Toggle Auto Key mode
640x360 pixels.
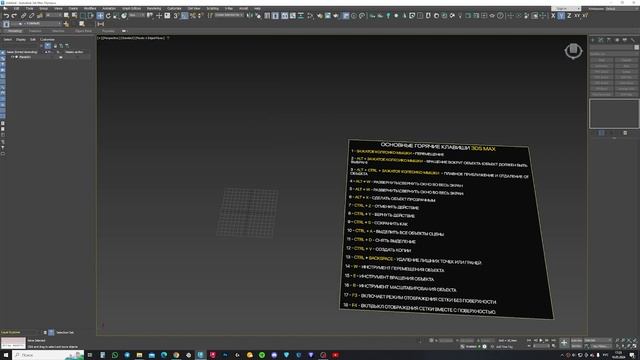[x=576, y=340]
